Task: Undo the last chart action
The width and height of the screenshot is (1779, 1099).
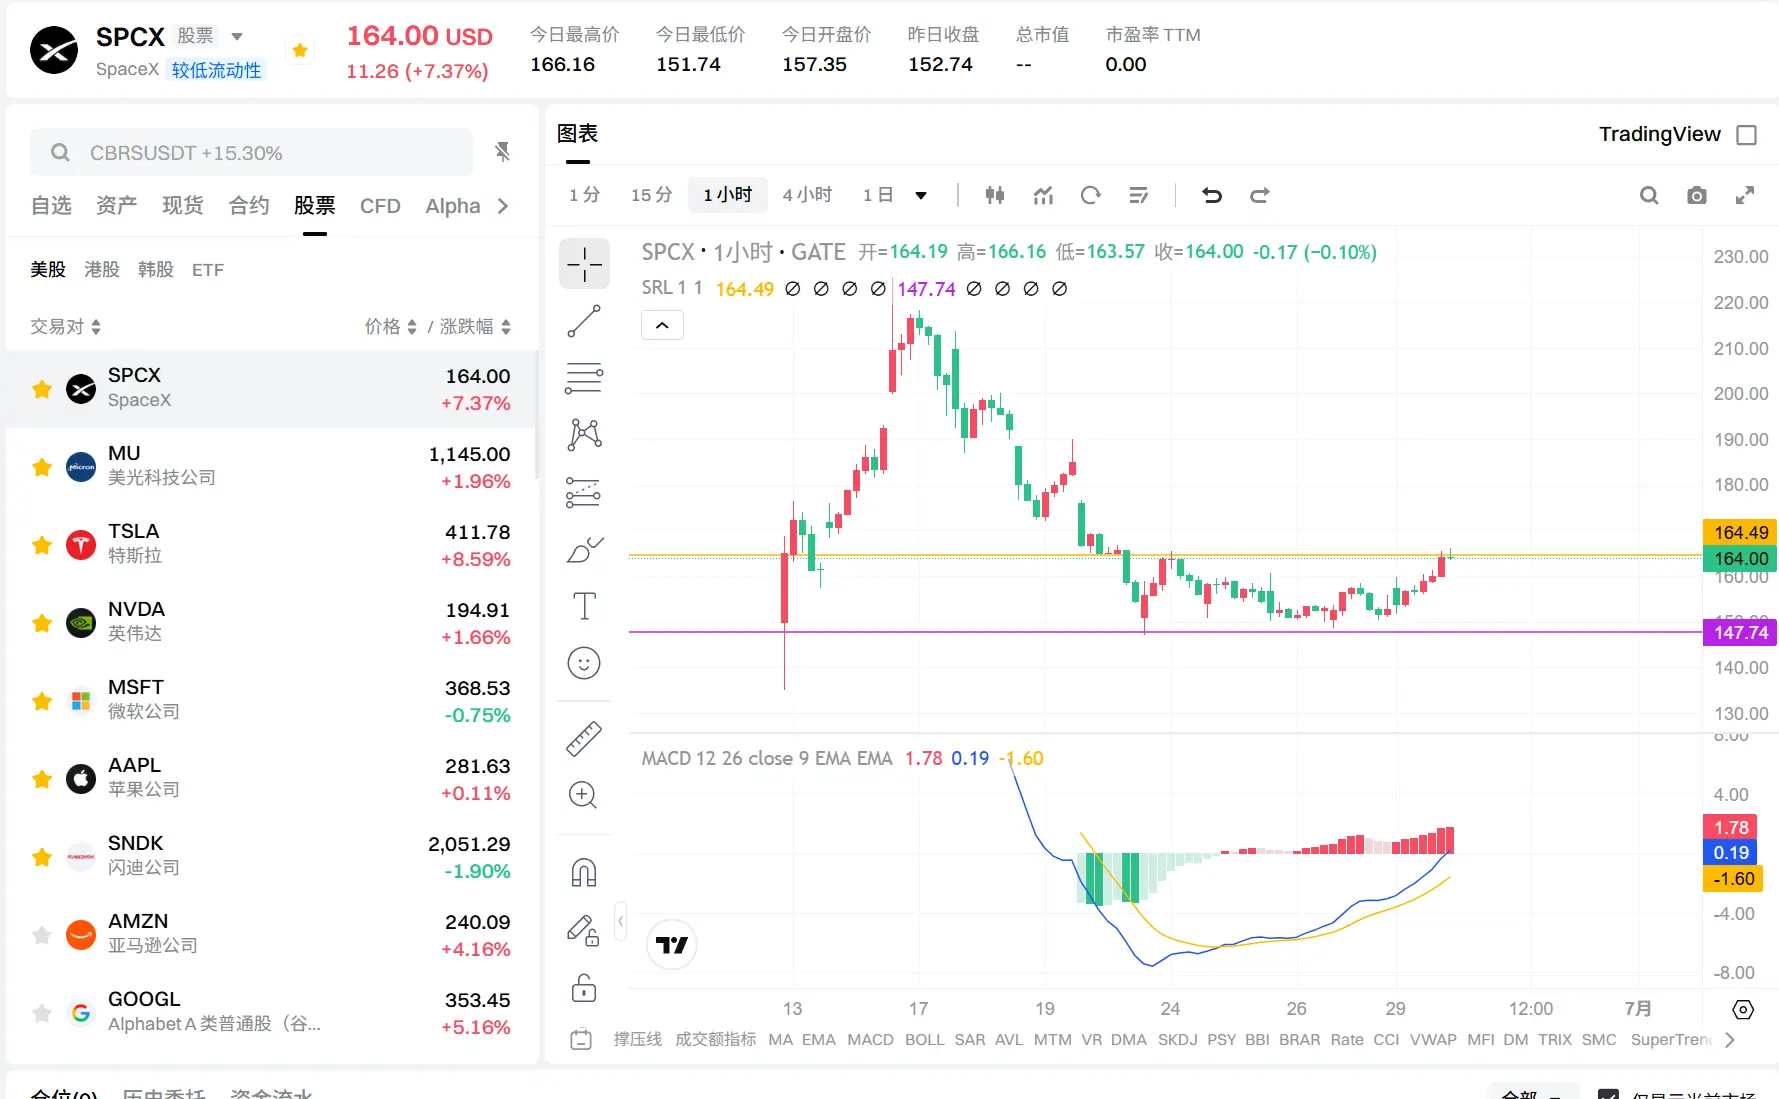Action: 1212,195
